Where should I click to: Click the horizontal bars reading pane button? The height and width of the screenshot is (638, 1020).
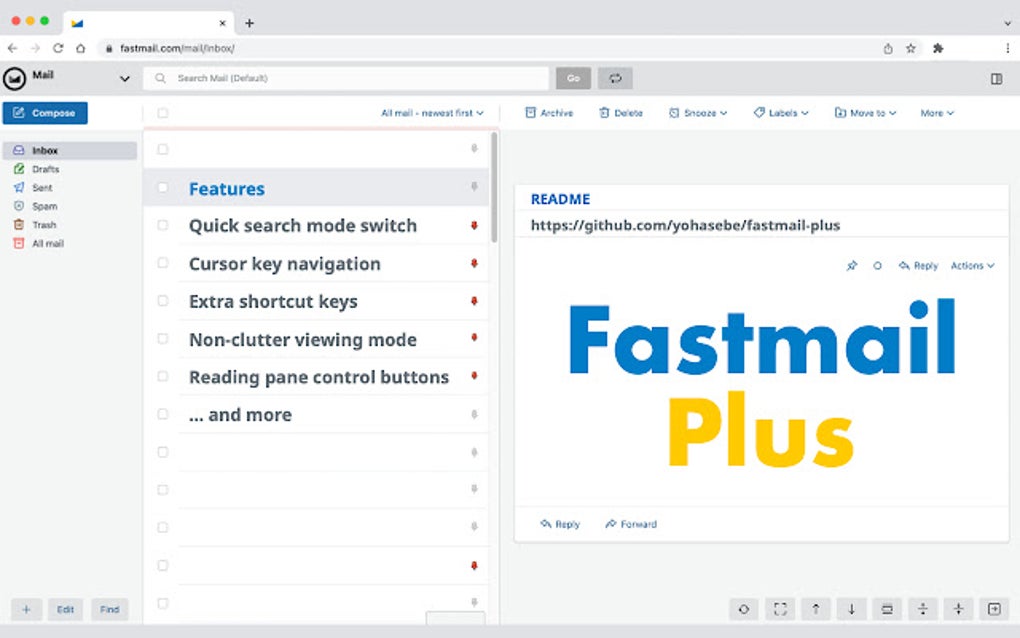coord(887,609)
